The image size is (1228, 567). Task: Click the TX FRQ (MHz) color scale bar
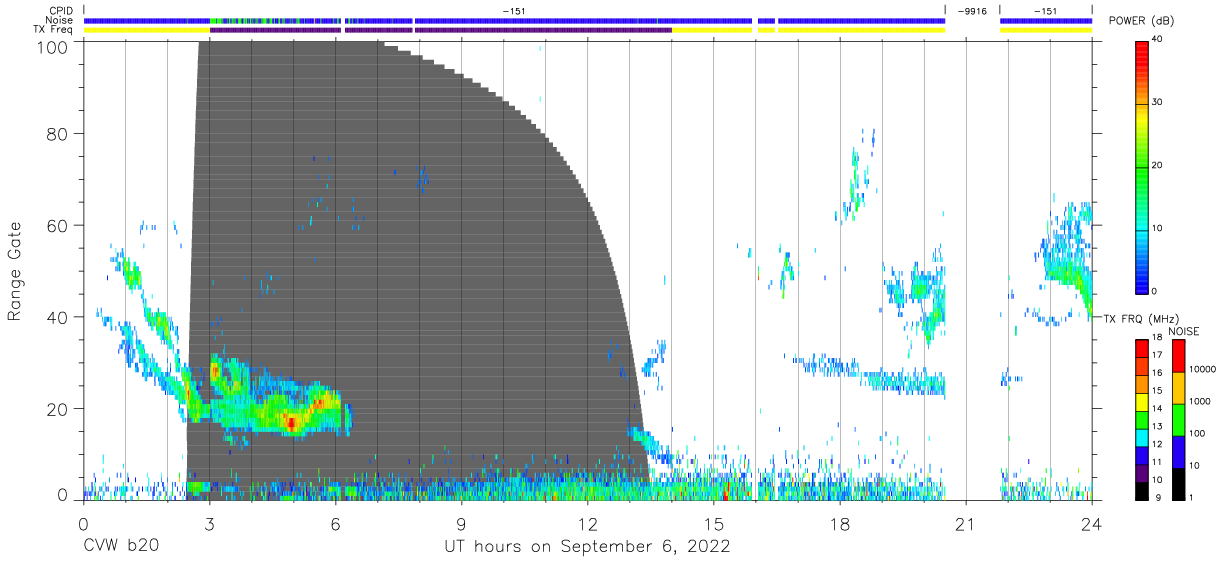pos(1143,419)
